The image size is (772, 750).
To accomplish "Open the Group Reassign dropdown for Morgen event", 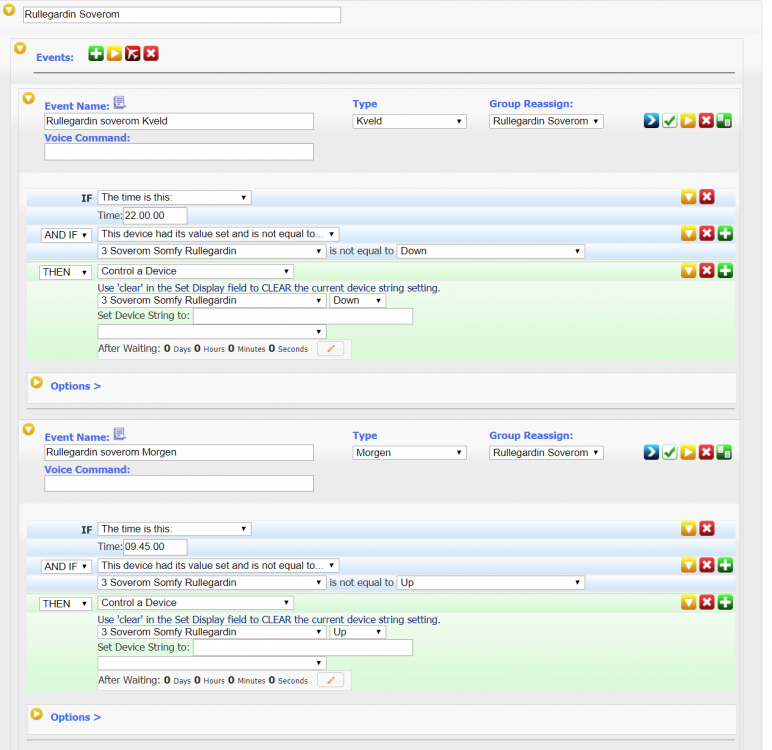I will [x=546, y=453].
